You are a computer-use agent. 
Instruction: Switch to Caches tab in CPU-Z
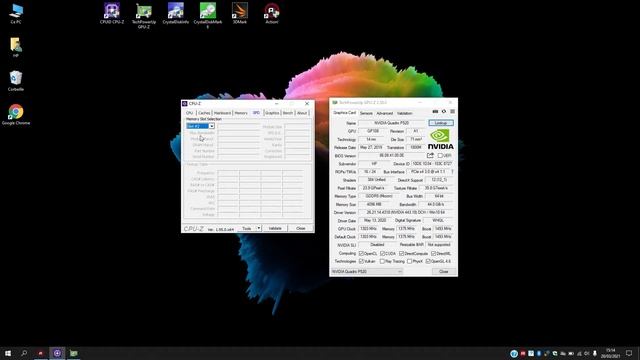click(x=204, y=113)
